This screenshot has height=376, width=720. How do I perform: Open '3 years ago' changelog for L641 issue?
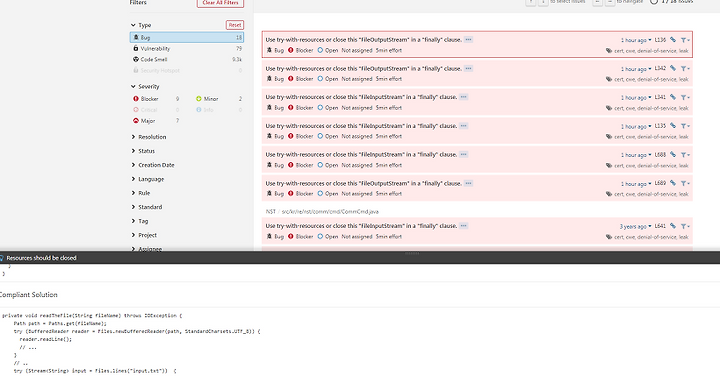(636, 226)
